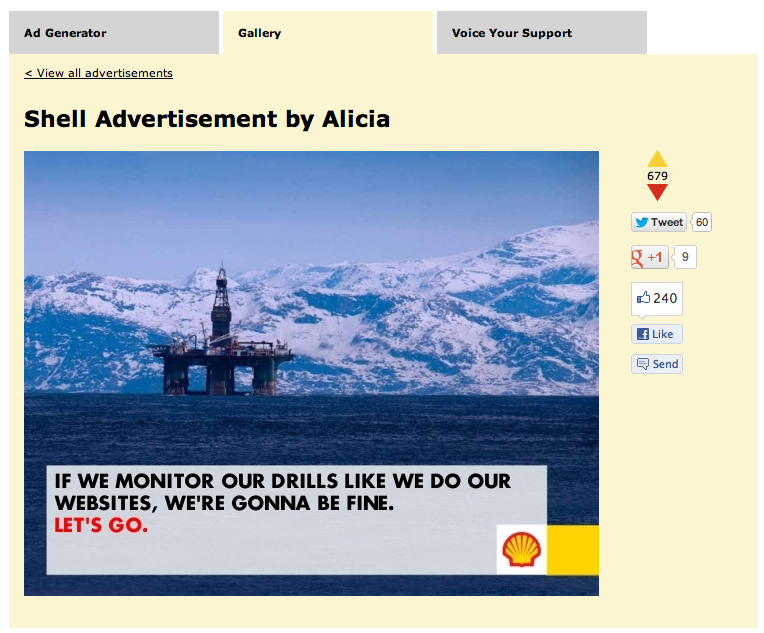The height and width of the screenshot is (633, 764).
Task: Go back via View all advertisements link
Action: click(x=98, y=73)
